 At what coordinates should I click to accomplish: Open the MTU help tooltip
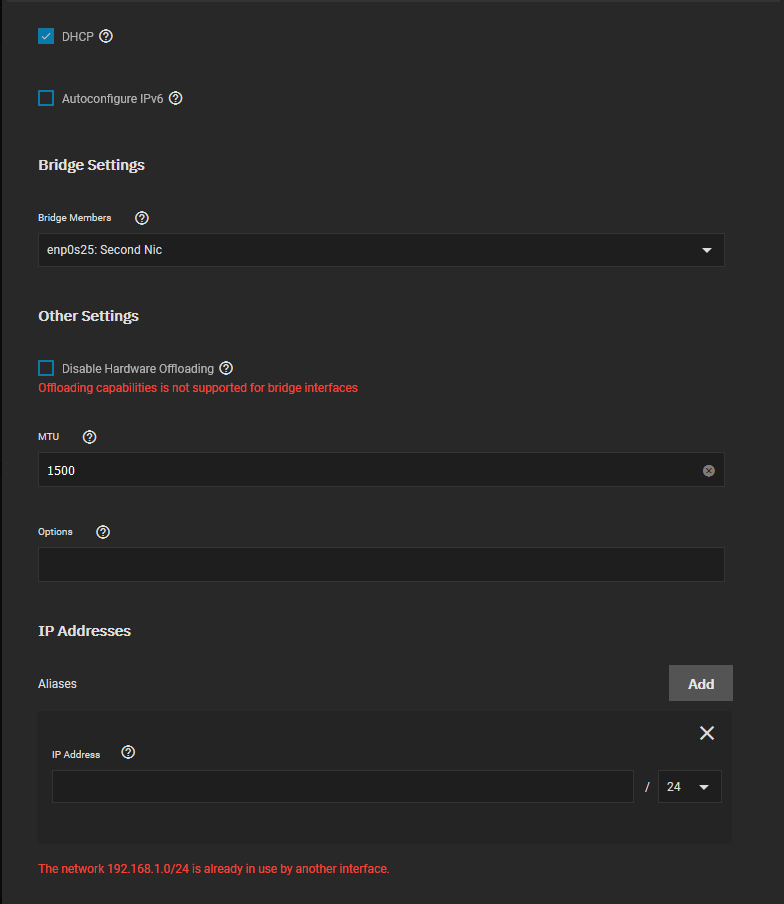89,437
